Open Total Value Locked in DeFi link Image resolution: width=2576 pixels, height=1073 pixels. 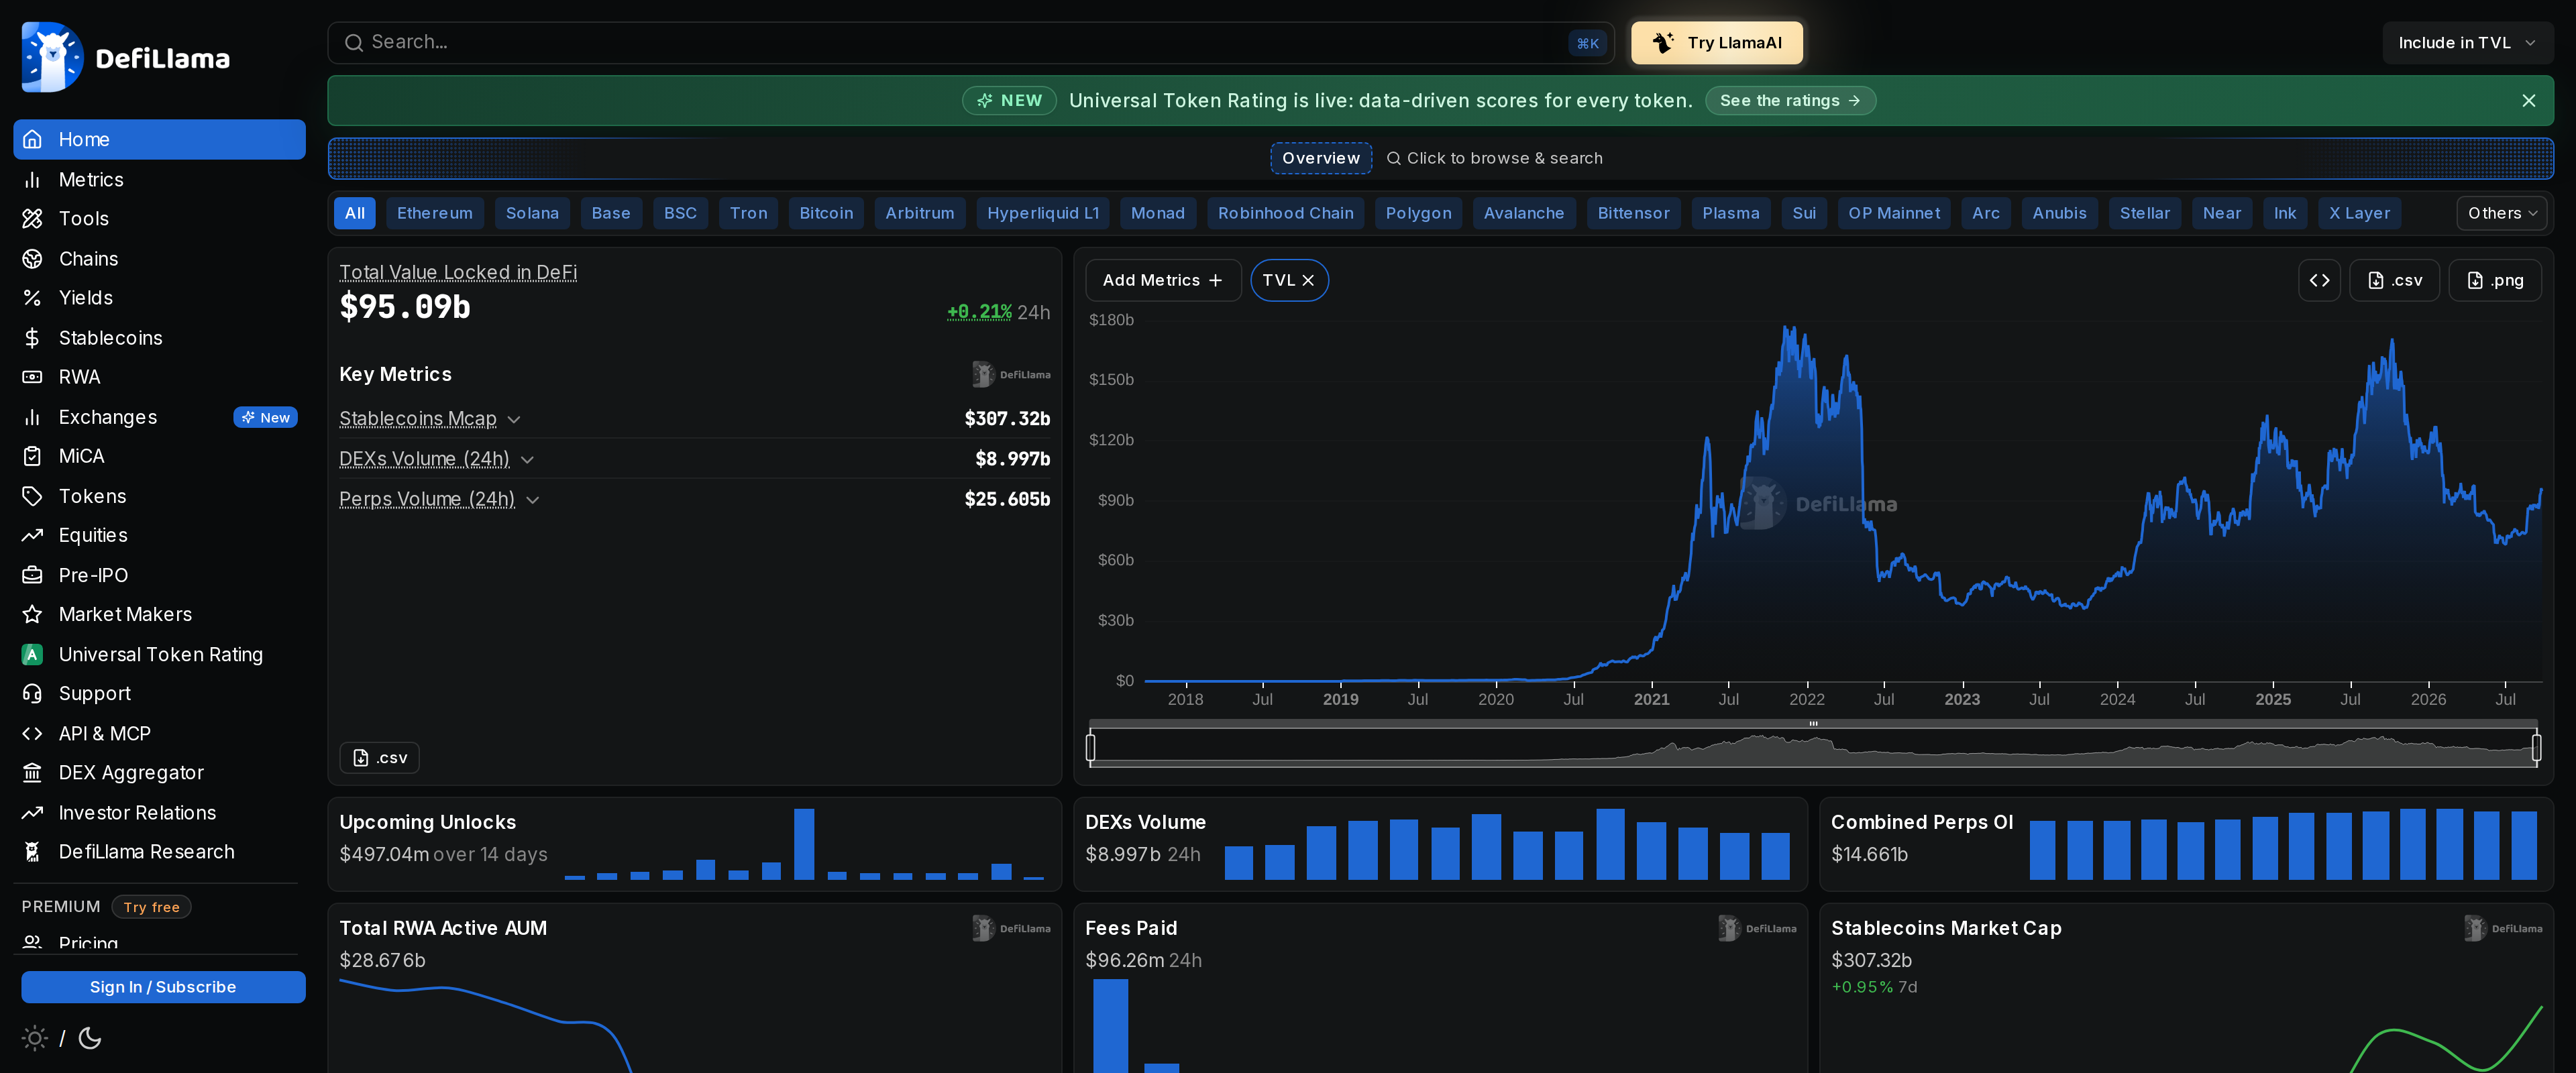click(x=458, y=272)
